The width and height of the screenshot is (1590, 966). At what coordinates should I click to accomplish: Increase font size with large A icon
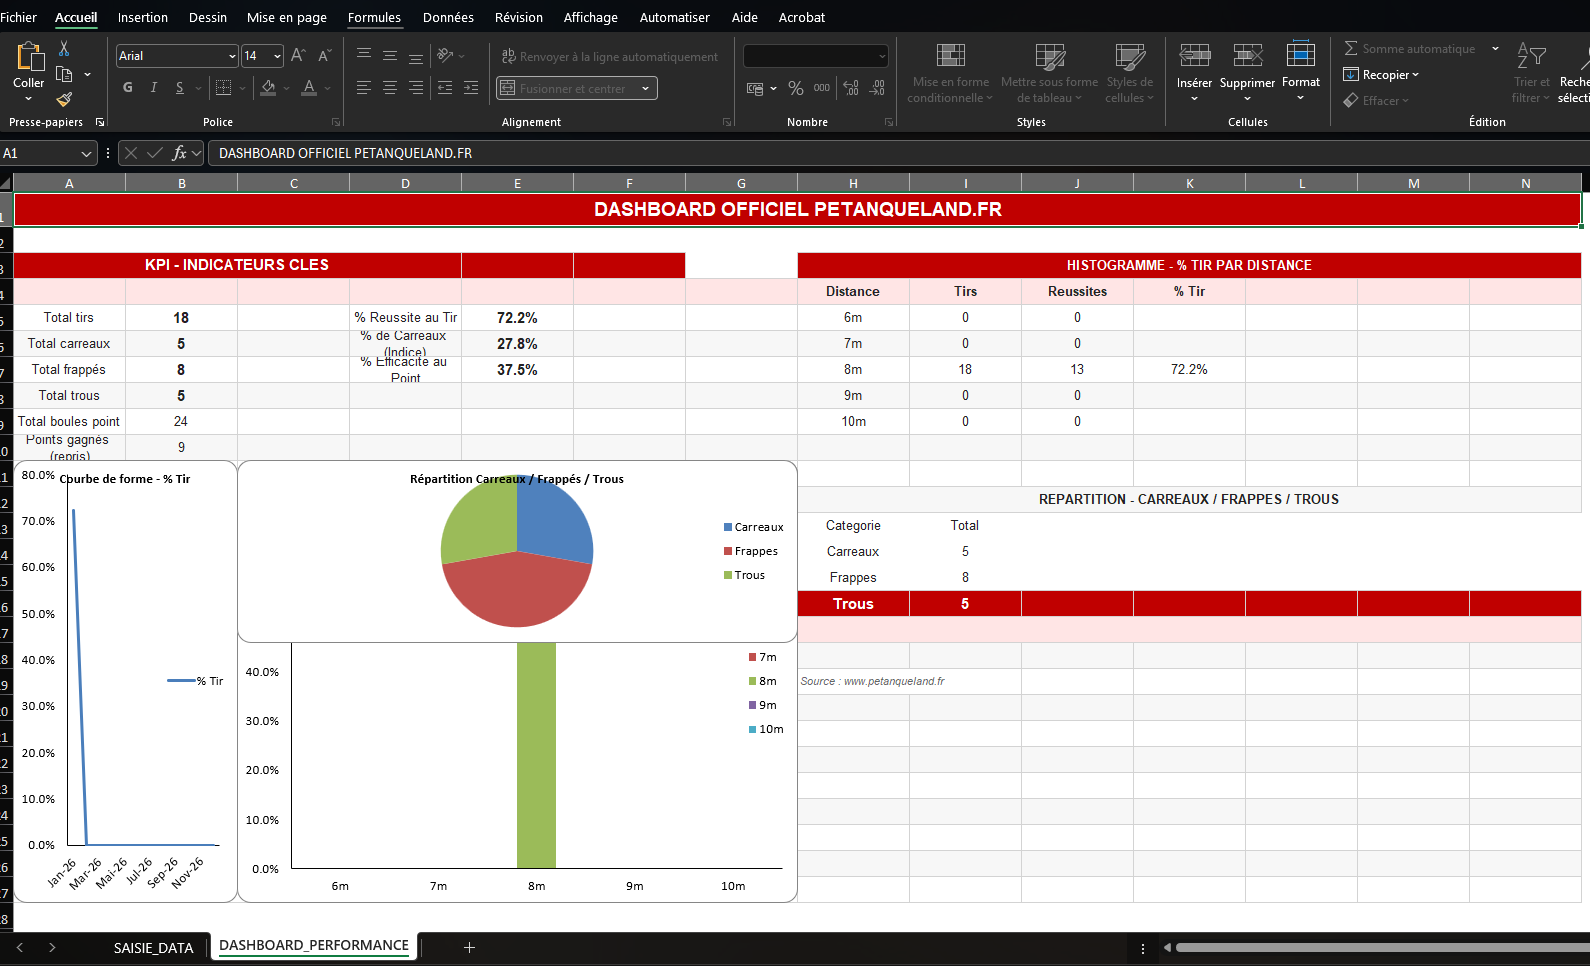pos(298,56)
